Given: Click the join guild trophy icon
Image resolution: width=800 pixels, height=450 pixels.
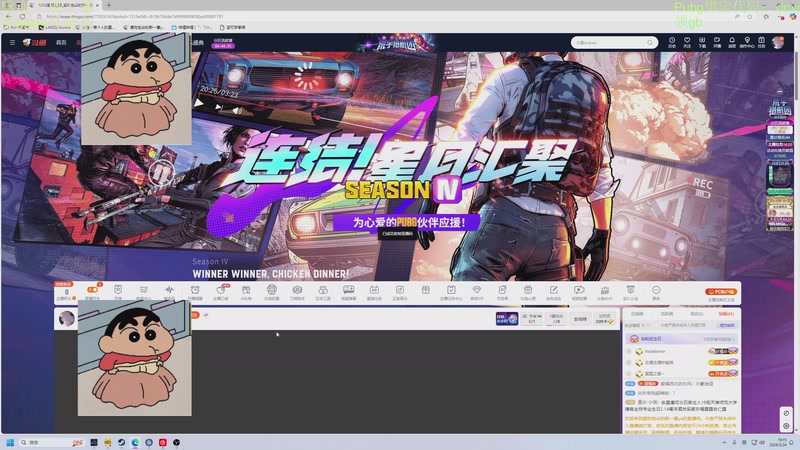Looking at the screenshot, I should [x=630, y=292].
